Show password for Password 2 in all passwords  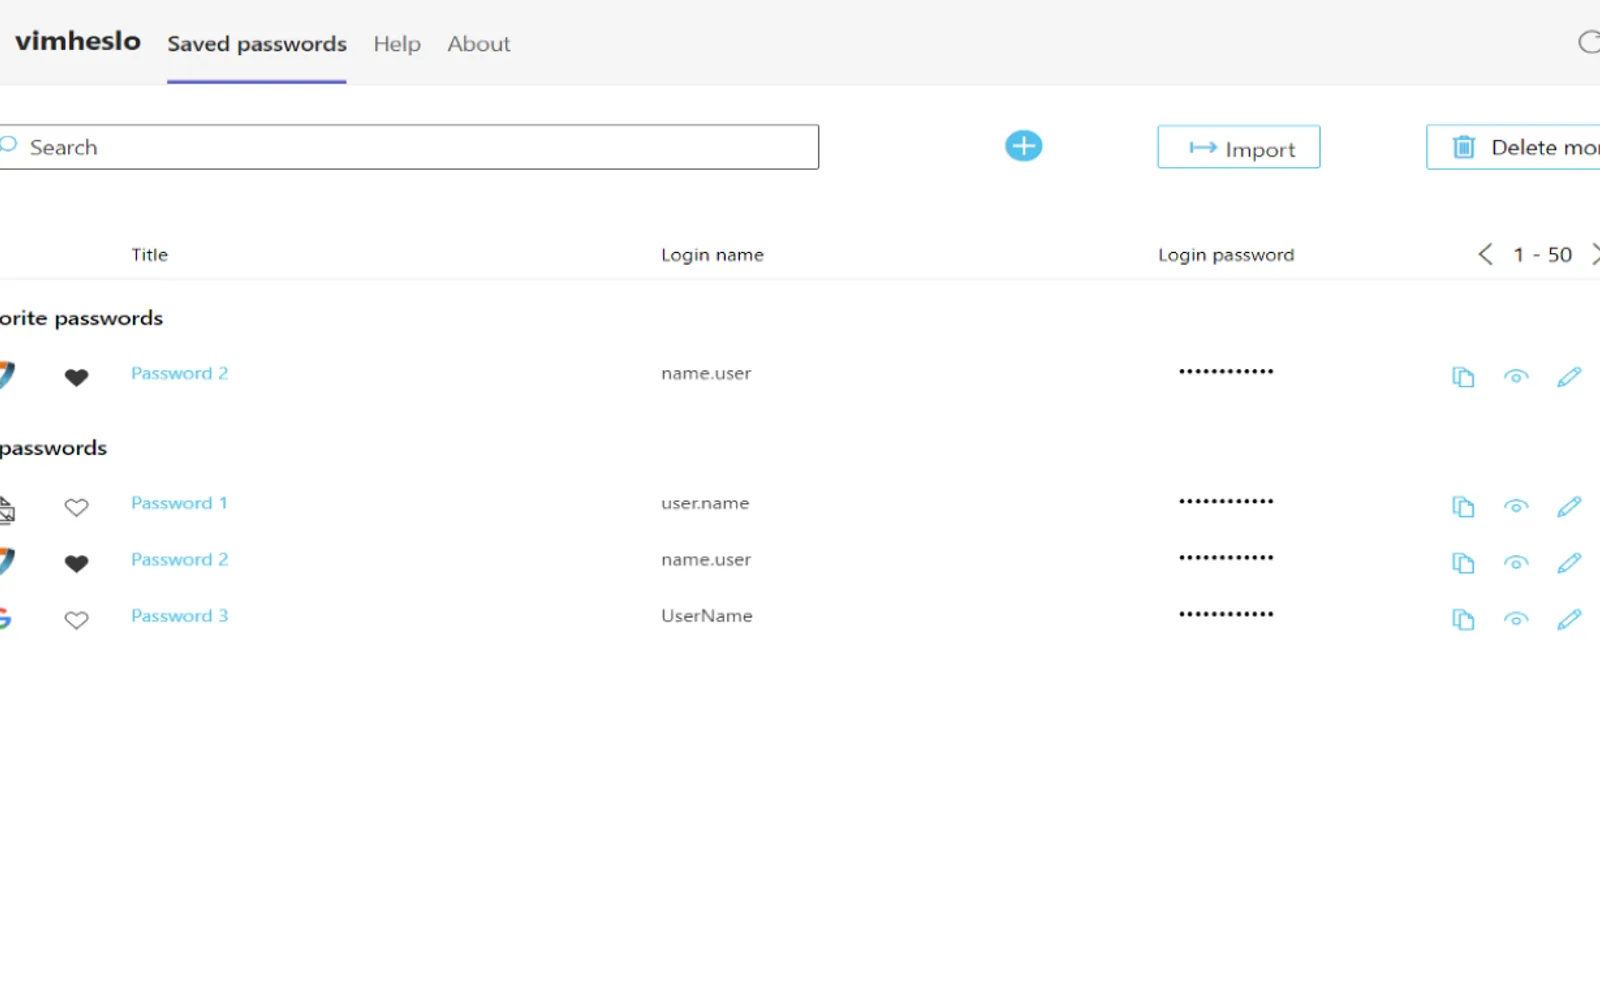1516,563
